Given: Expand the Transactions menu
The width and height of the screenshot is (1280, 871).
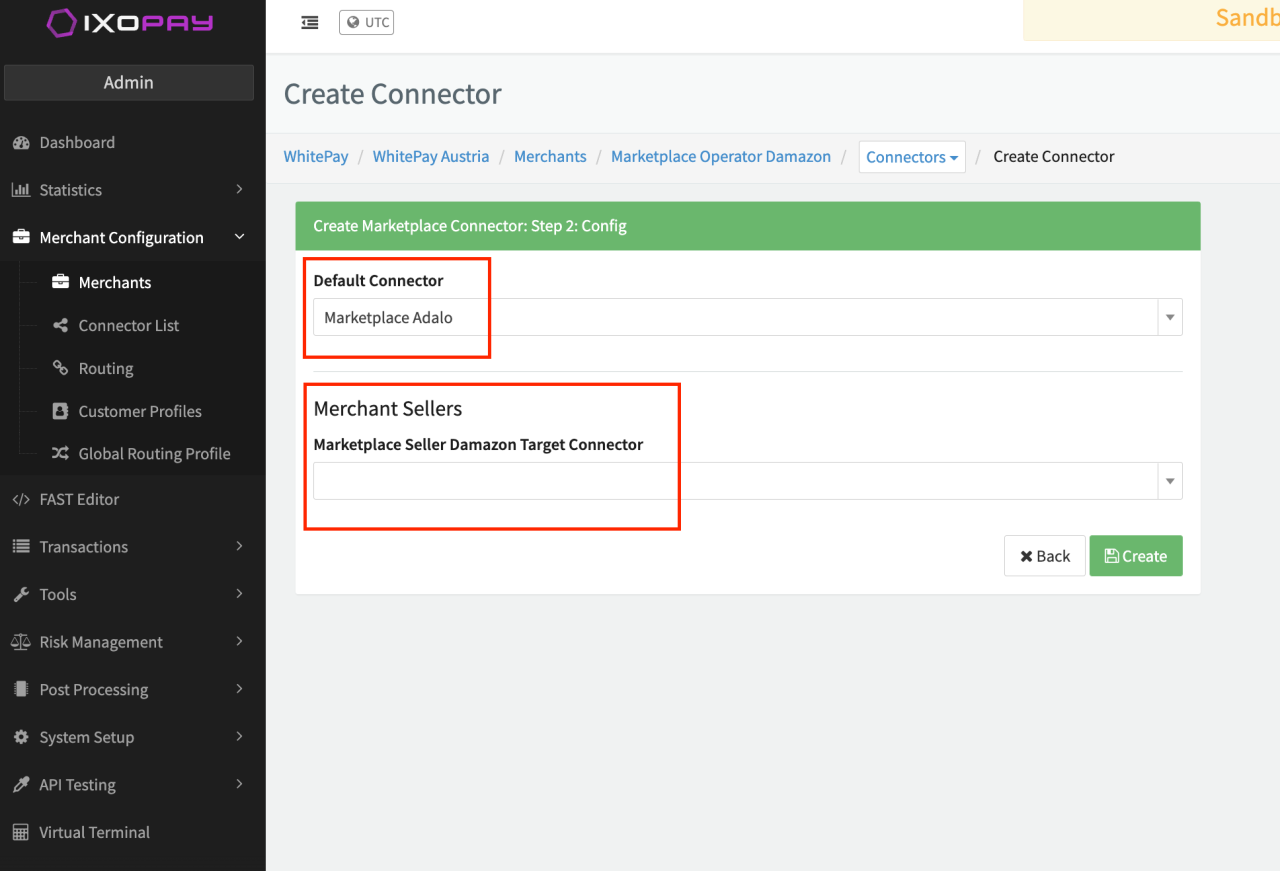Looking at the screenshot, I should (239, 546).
